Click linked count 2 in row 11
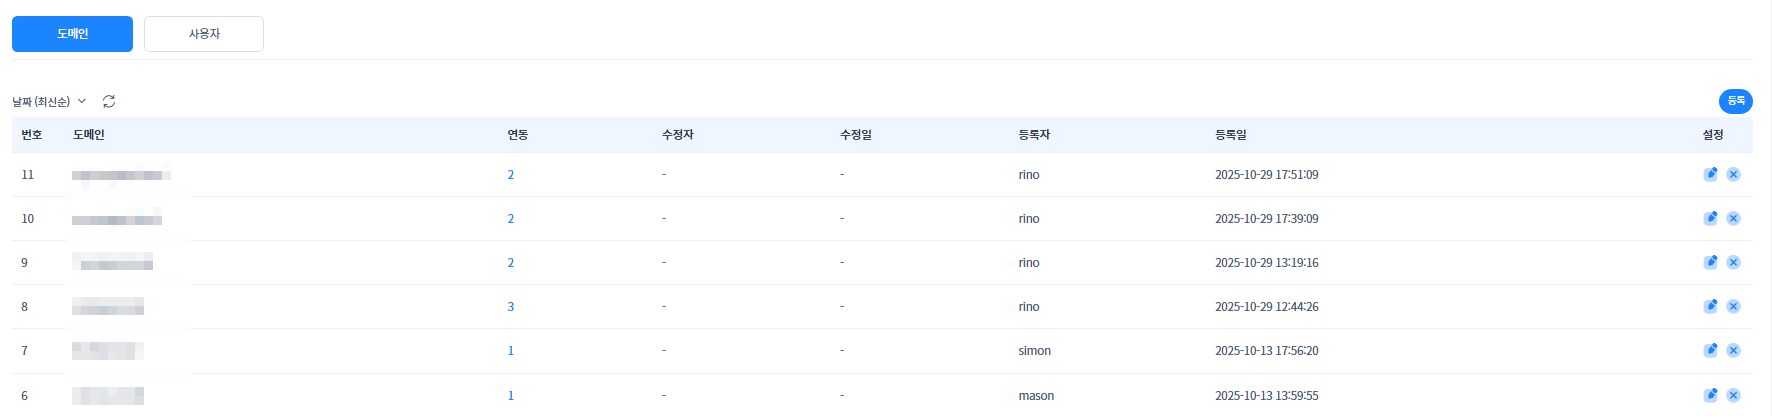This screenshot has width=1772, height=416. point(510,175)
